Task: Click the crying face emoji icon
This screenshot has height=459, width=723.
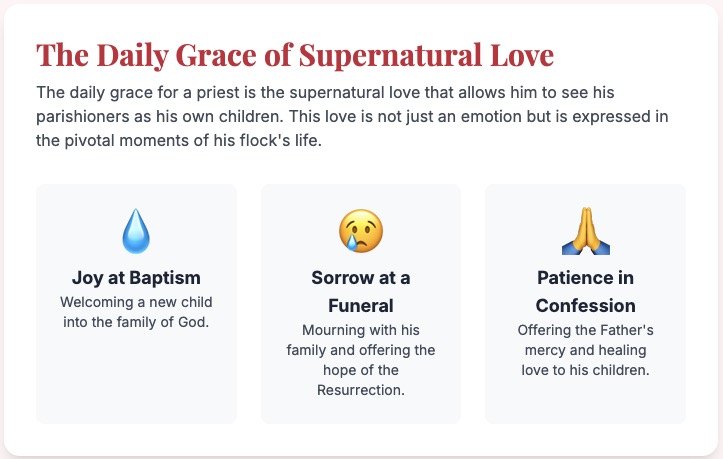Action: pyautogui.click(x=361, y=231)
